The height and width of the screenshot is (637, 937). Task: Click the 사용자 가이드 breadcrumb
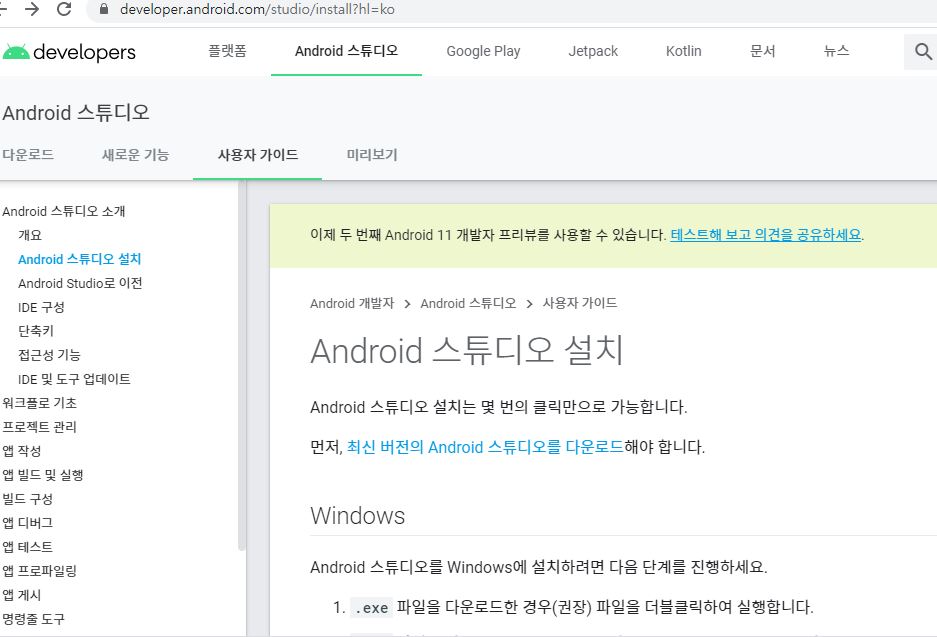[x=580, y=303]
